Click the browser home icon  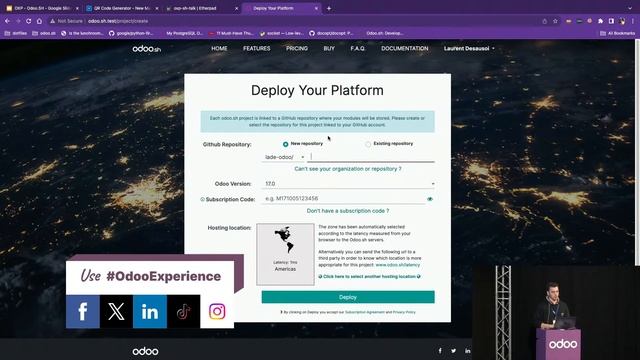point(39,21)
